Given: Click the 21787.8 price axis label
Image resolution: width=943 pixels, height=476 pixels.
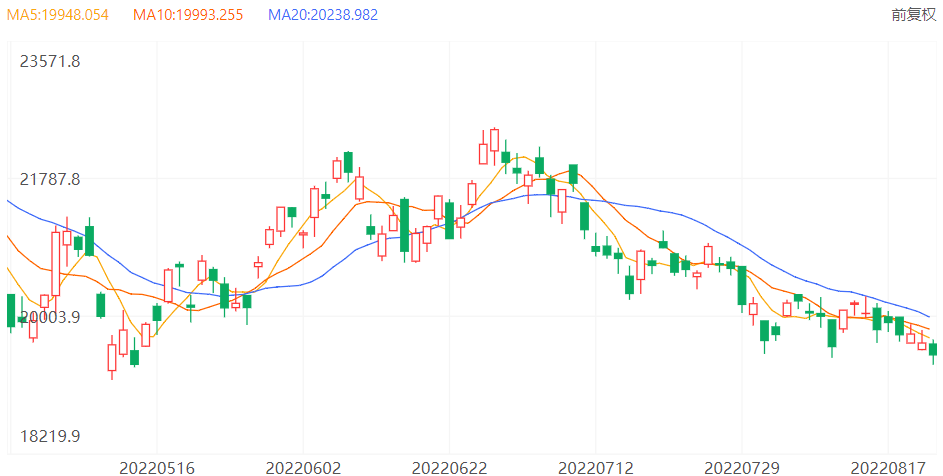Looking at the screenshot, I should [50, 179].
